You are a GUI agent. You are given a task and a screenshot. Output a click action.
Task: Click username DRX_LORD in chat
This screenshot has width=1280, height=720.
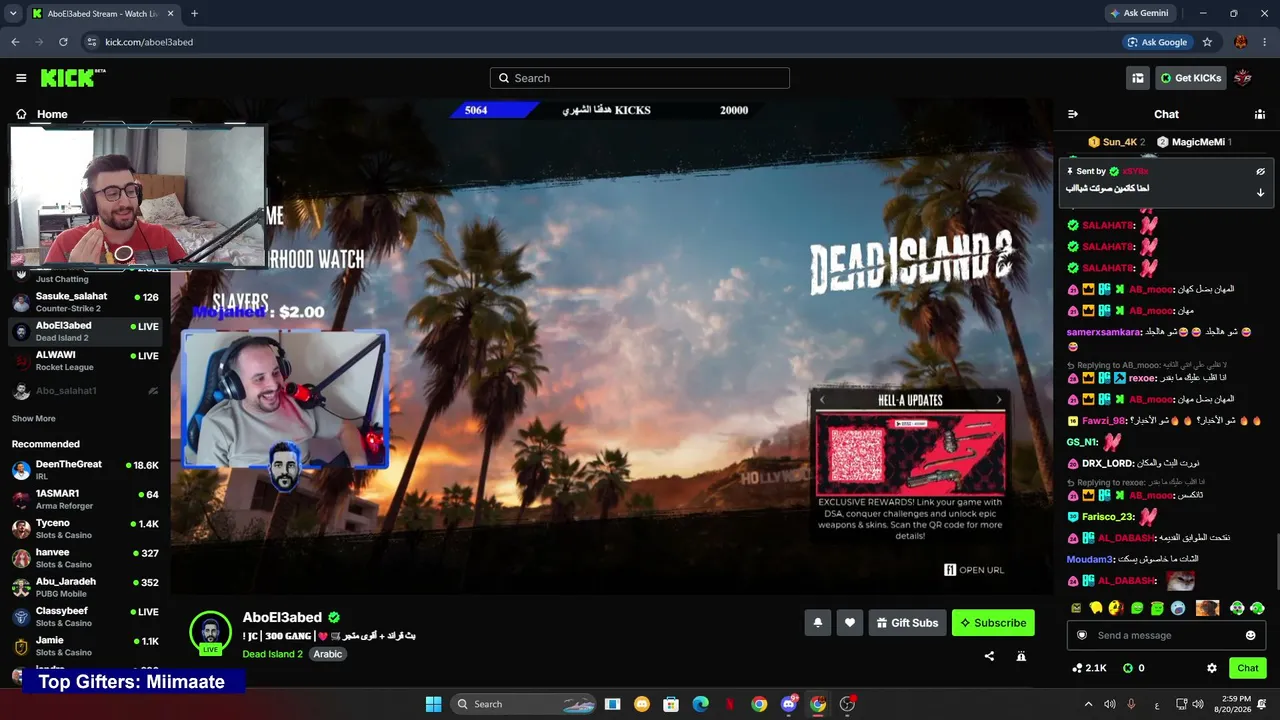(x=1108, y=463)
